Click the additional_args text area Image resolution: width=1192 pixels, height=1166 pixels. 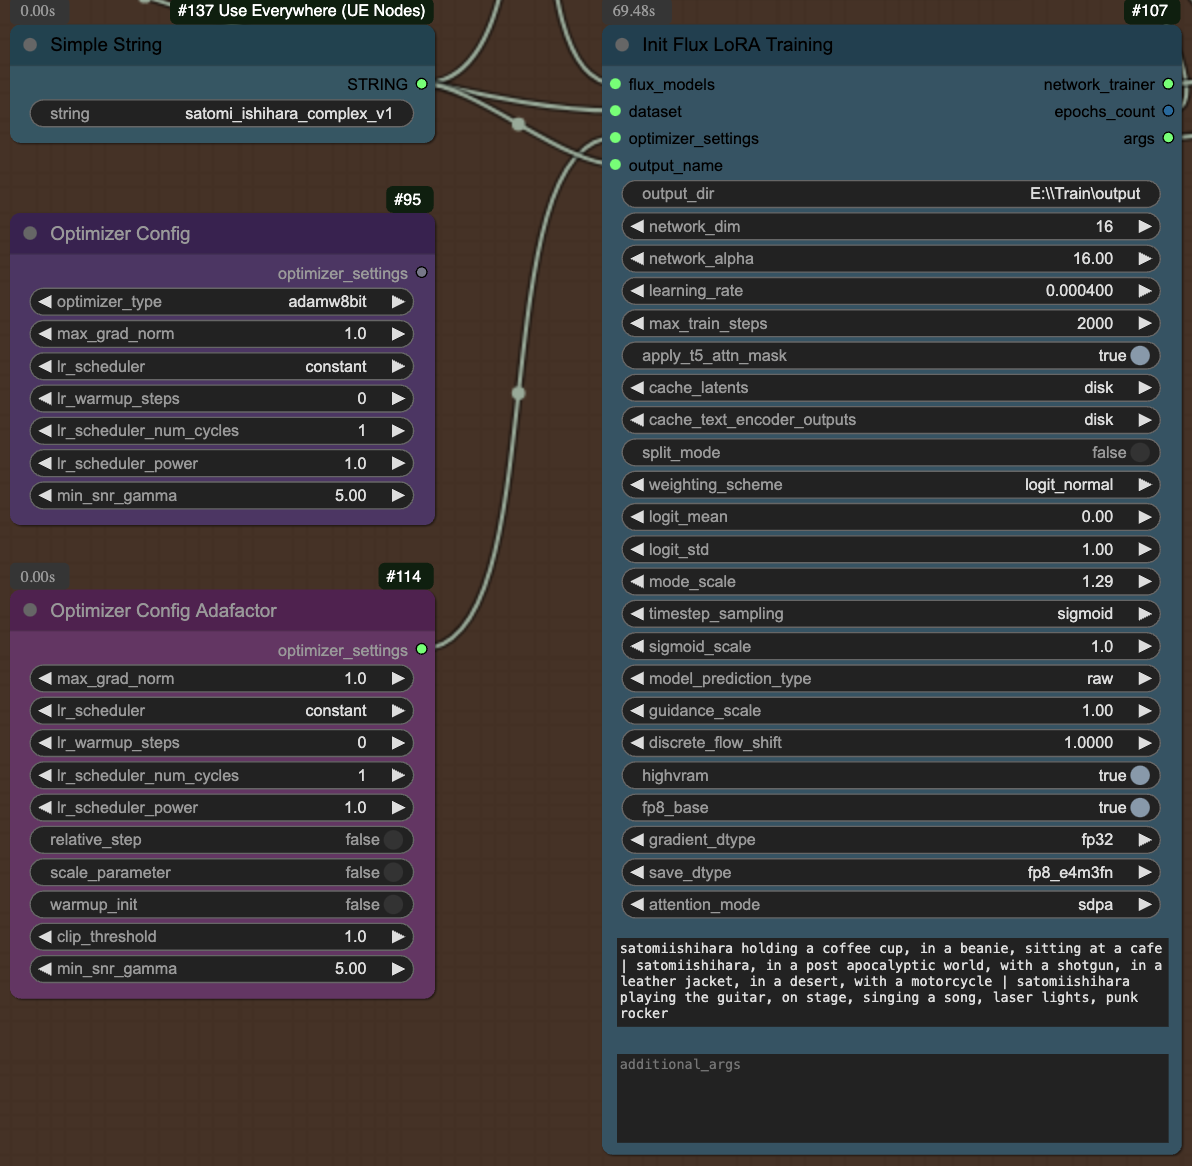click(892, 1098)
